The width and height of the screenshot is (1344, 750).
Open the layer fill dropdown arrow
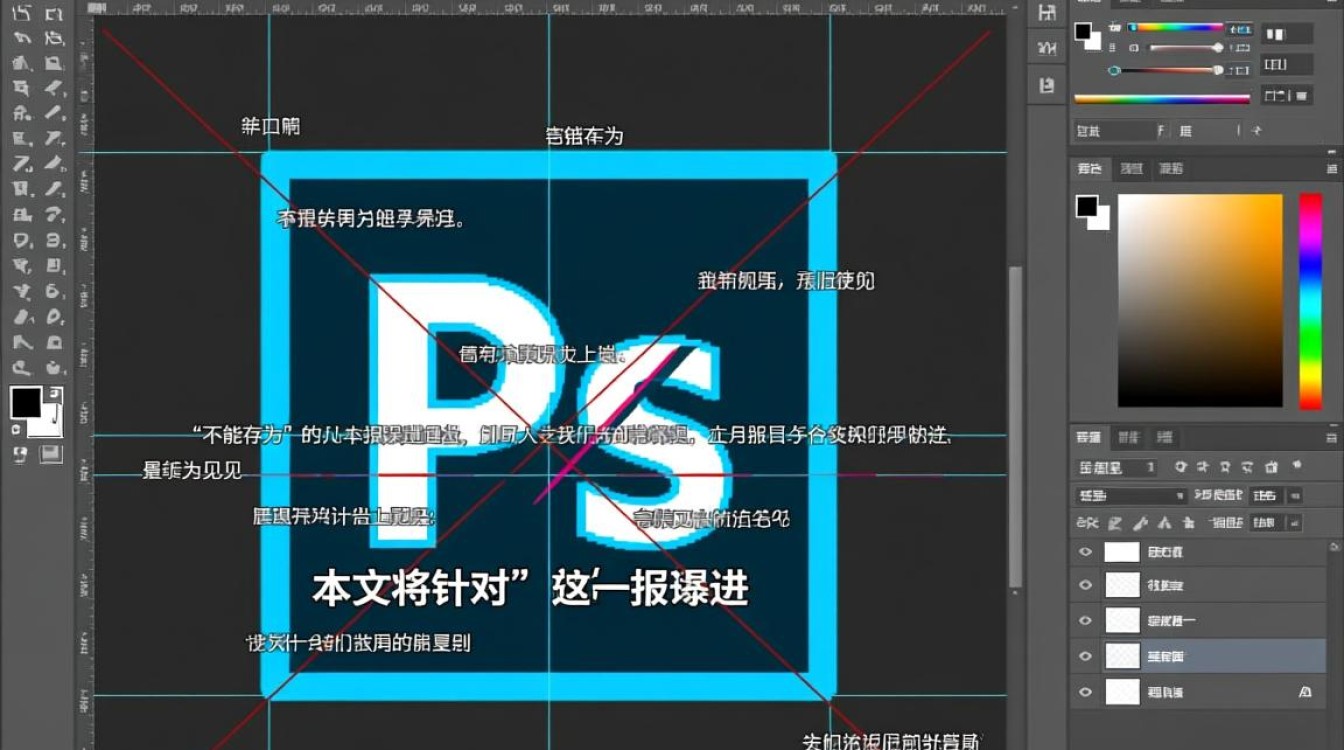[x=1295, y=522]
